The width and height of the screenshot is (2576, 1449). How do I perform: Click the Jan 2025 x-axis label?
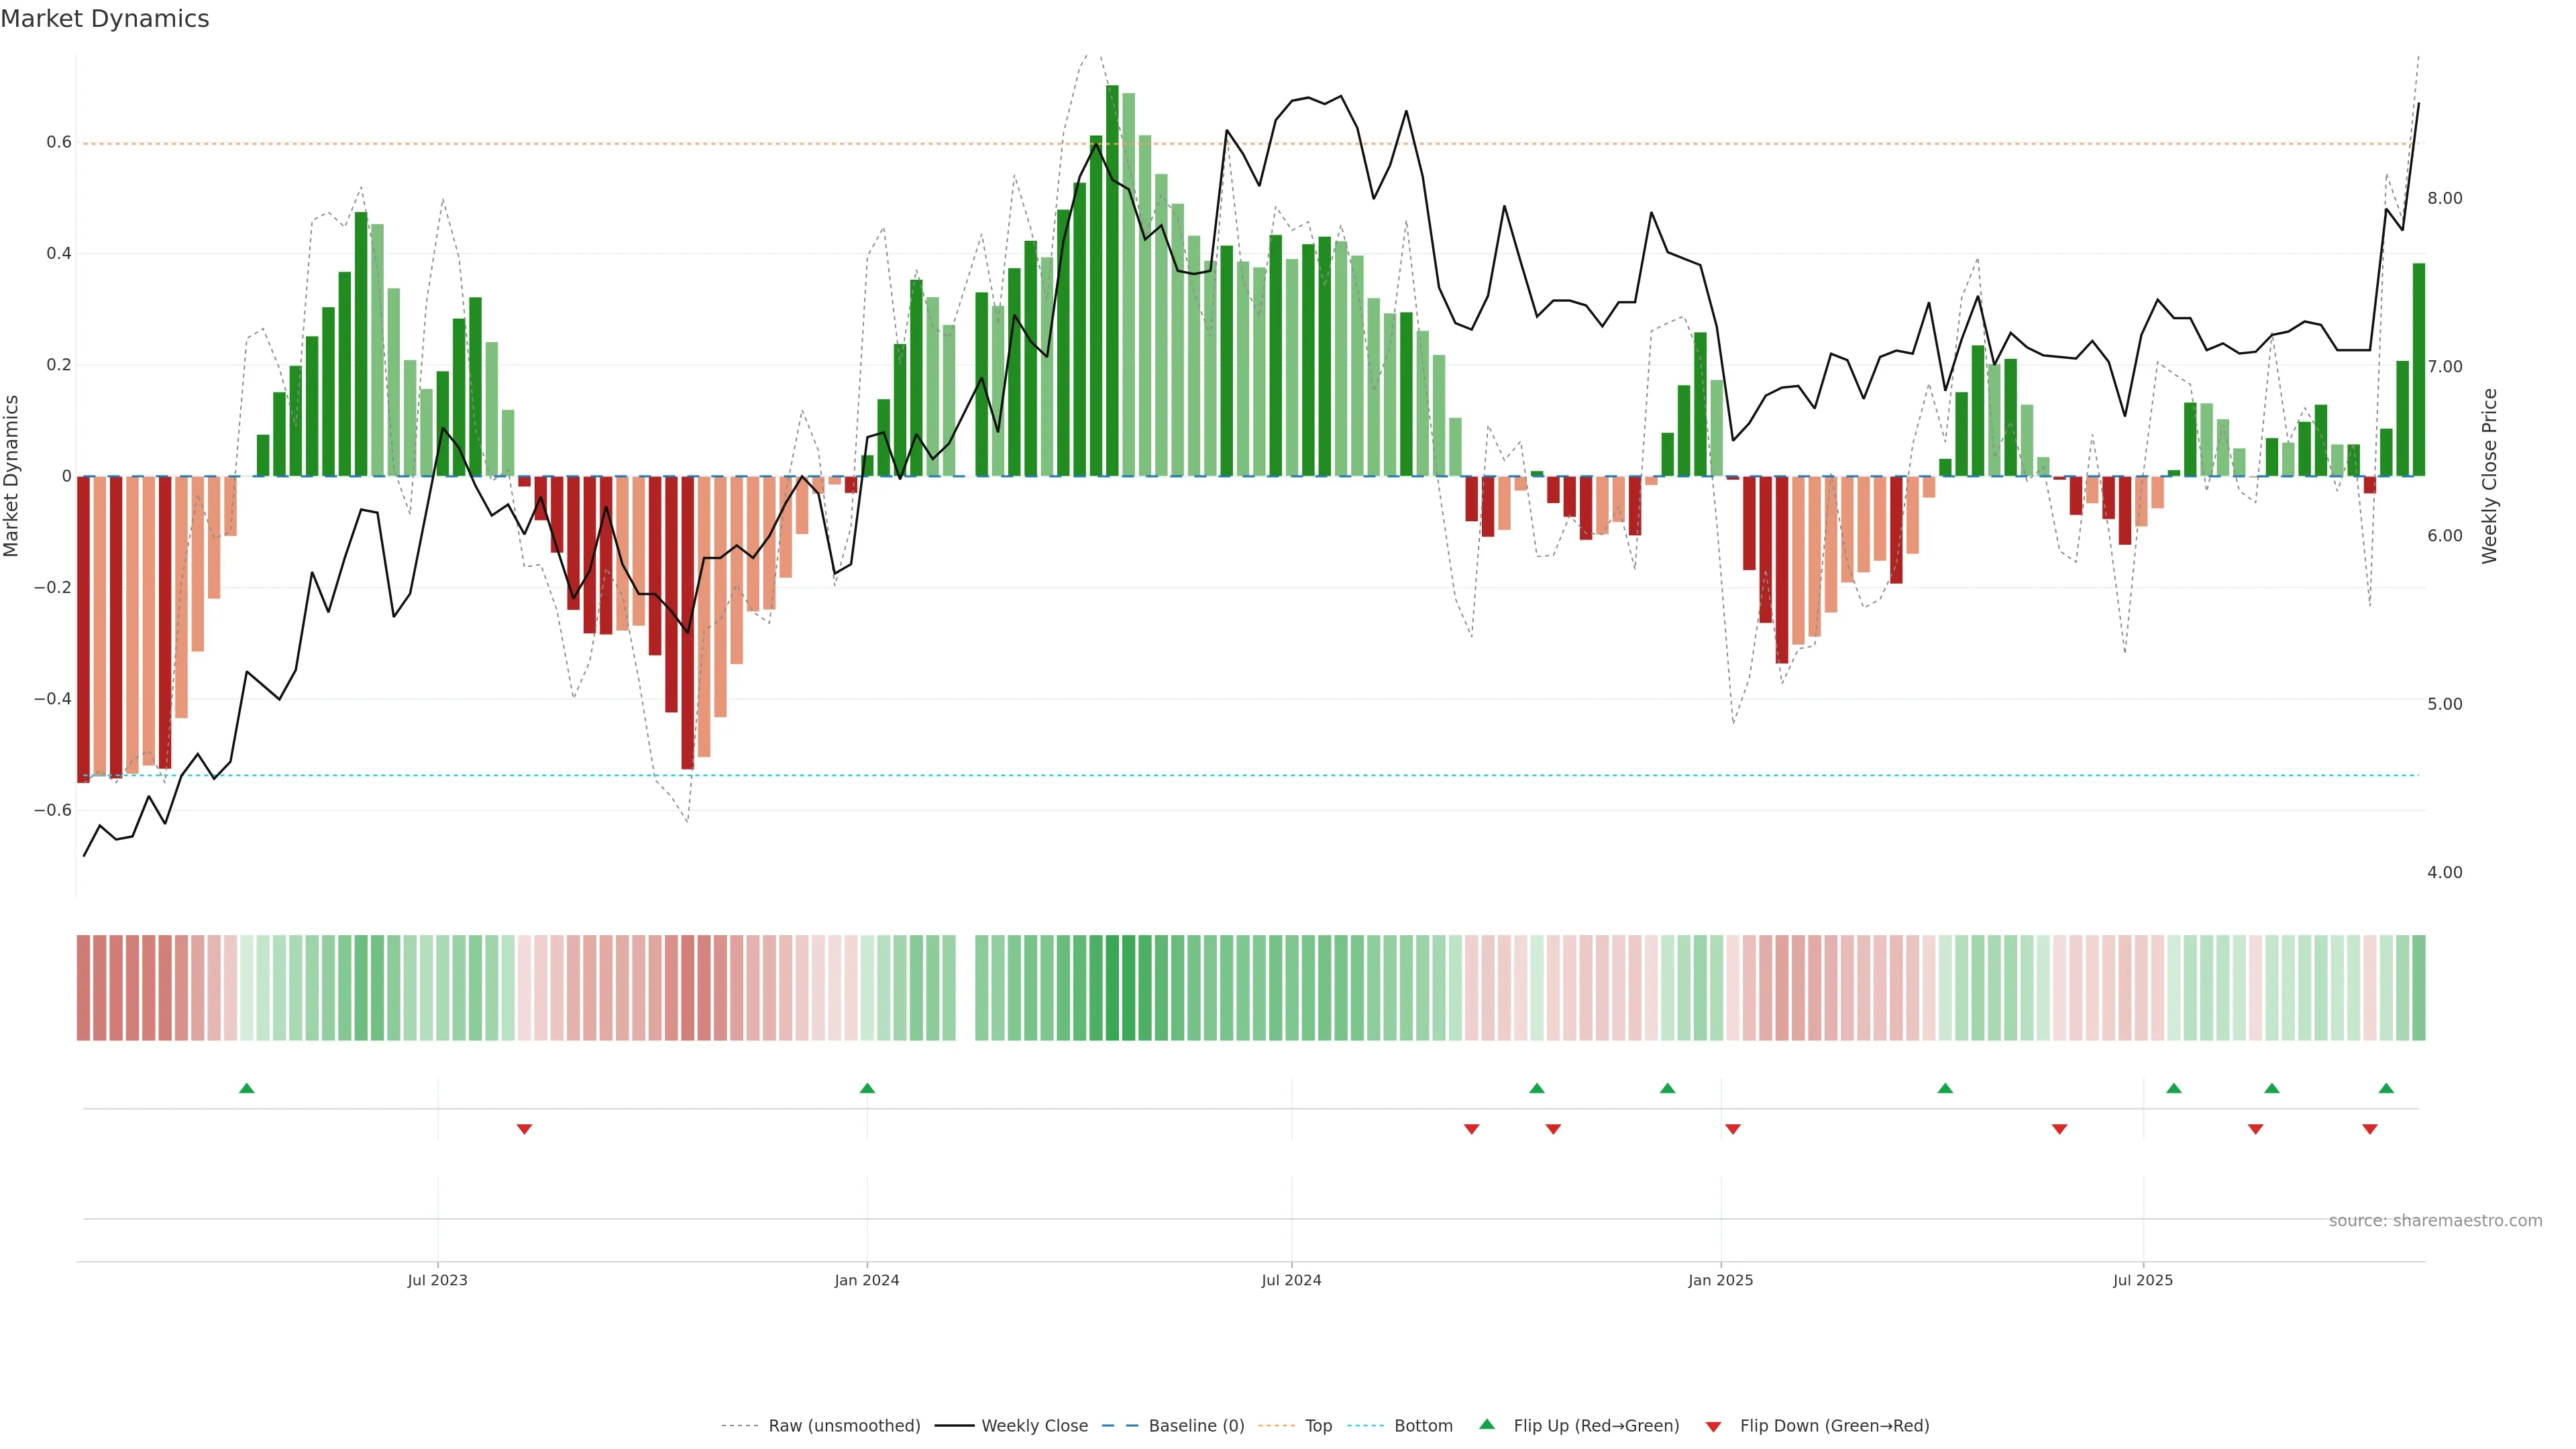click(1720, 1280)
